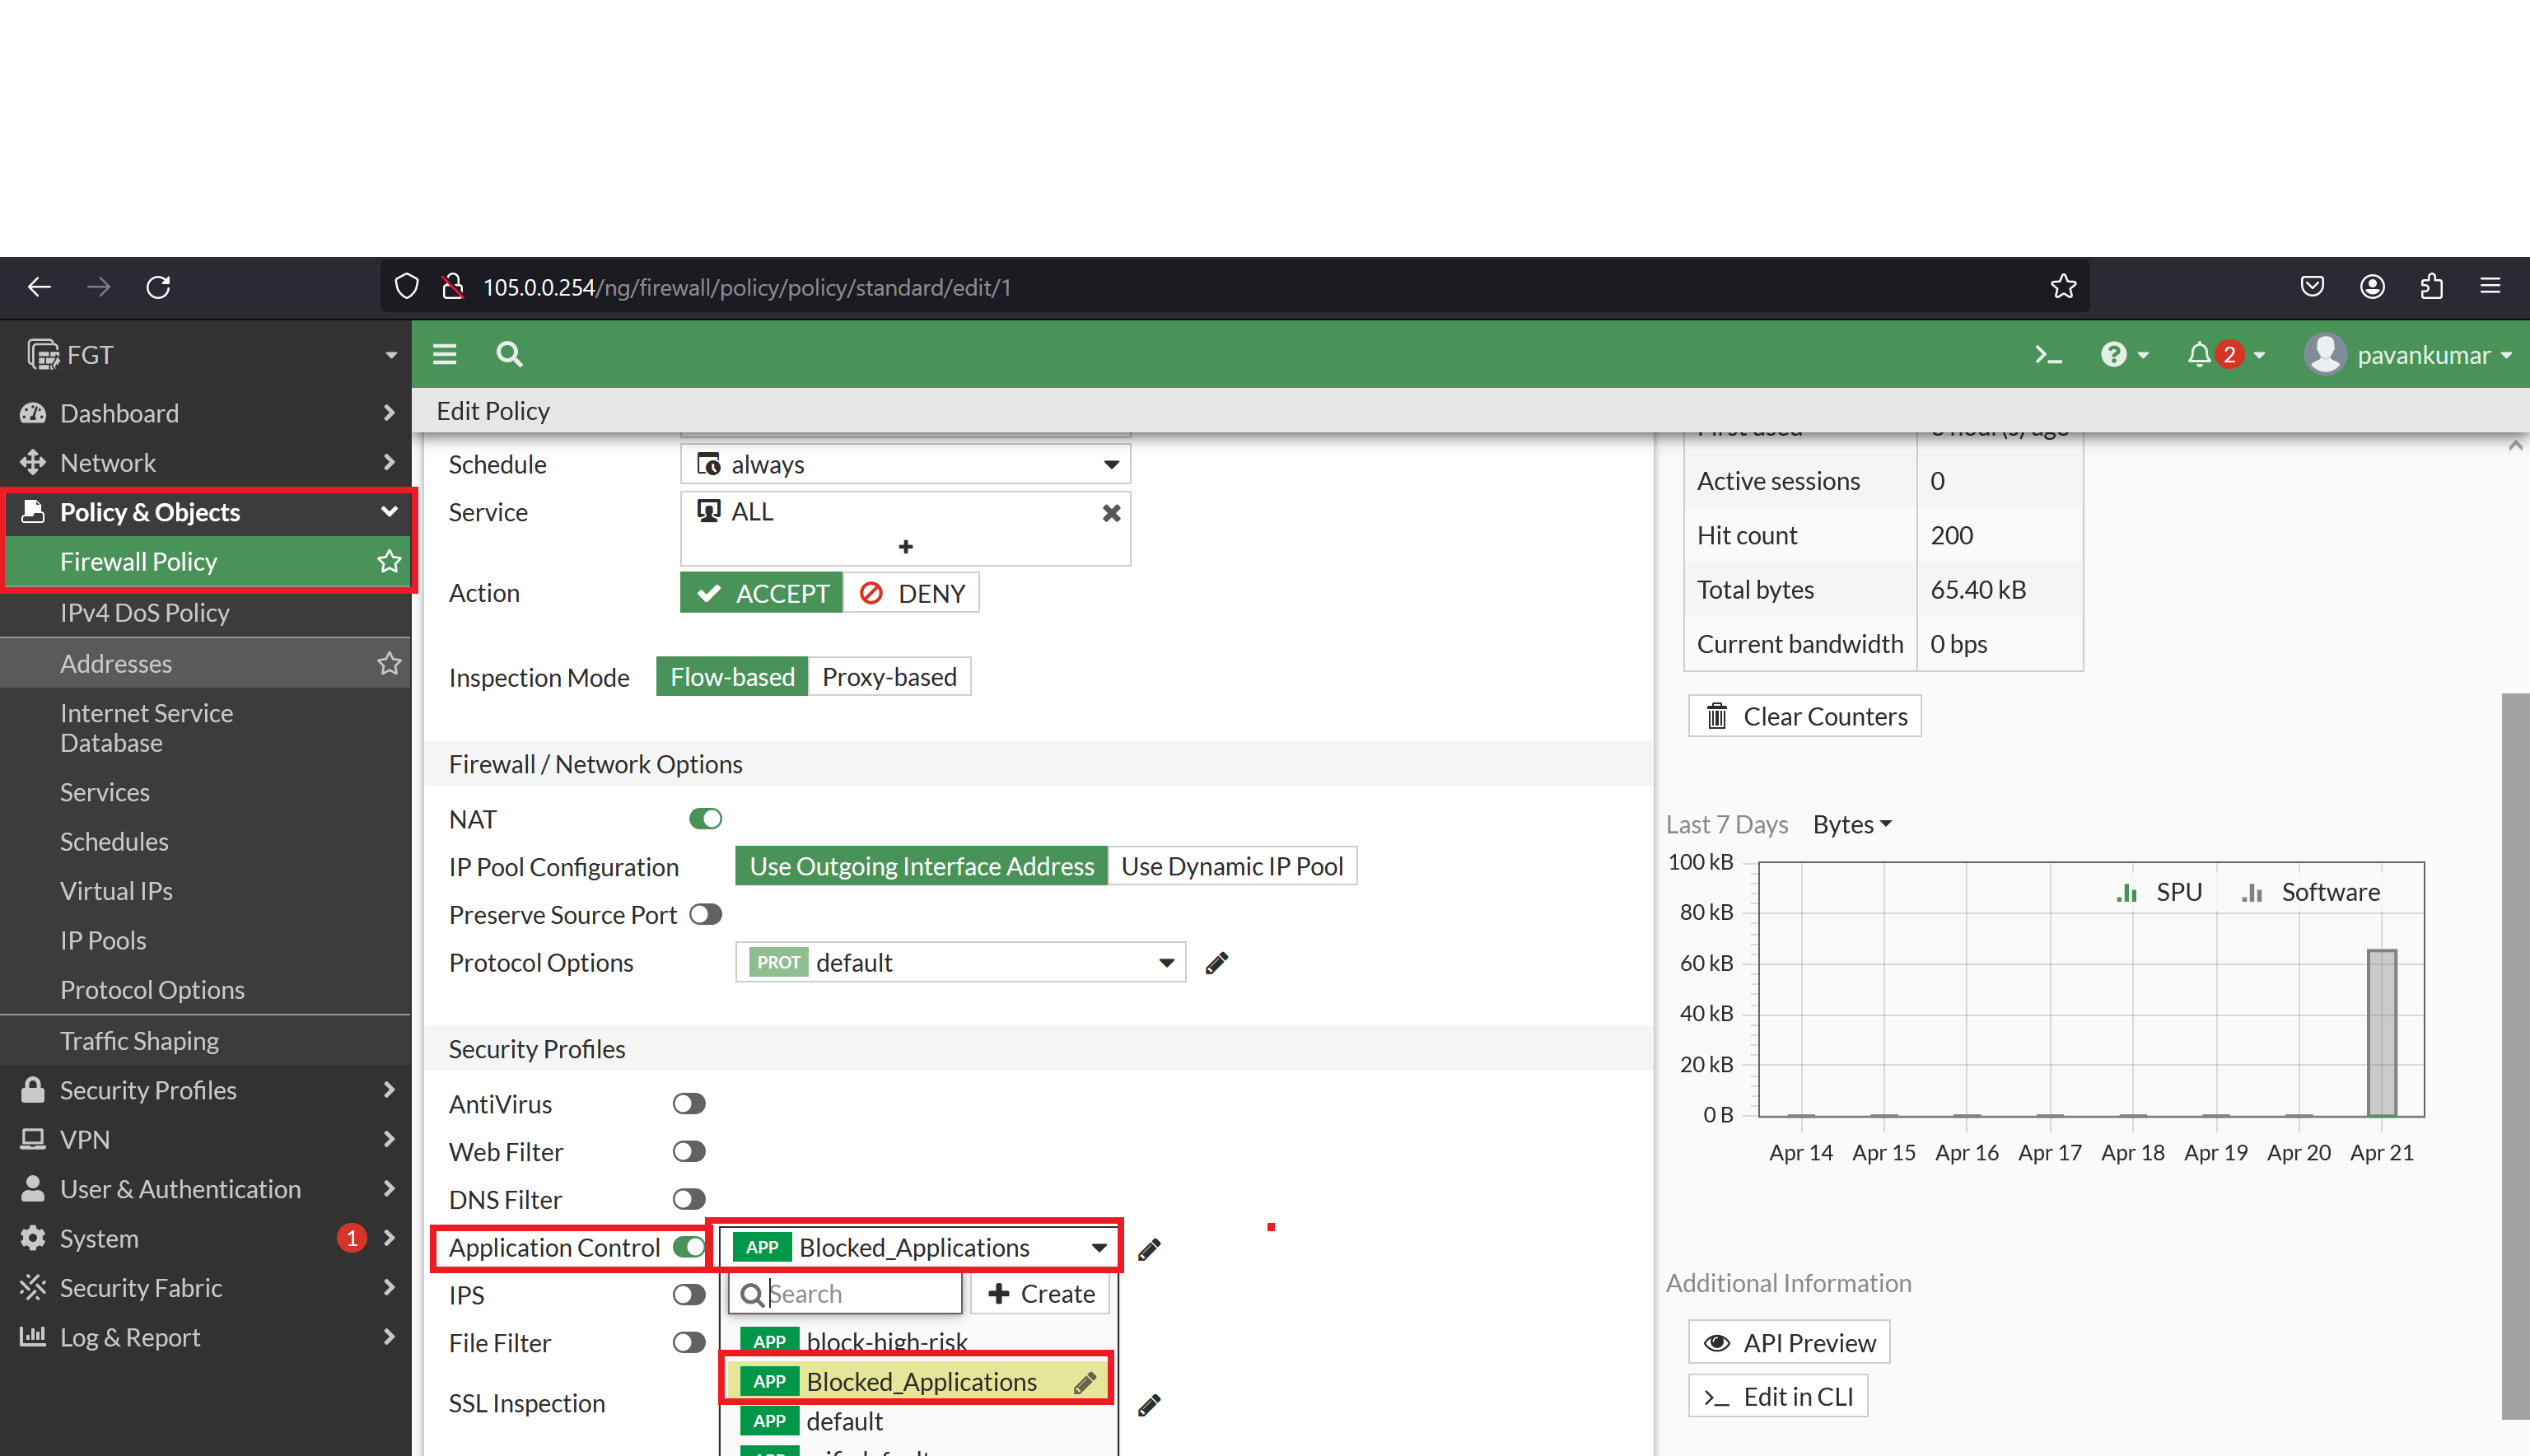Enable the Web Filter toggle

click(689, 1152)
